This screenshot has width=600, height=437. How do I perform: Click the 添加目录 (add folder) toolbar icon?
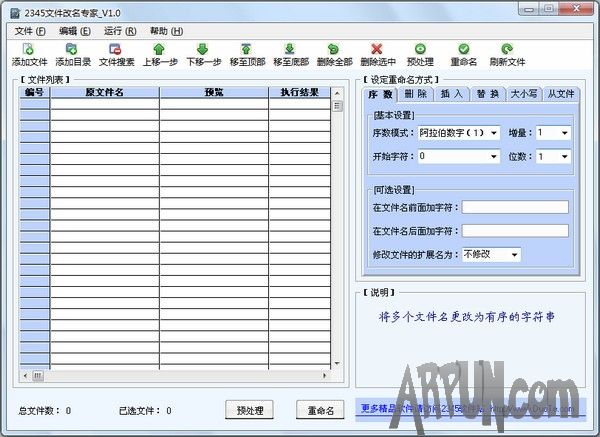tap(72, 49)
